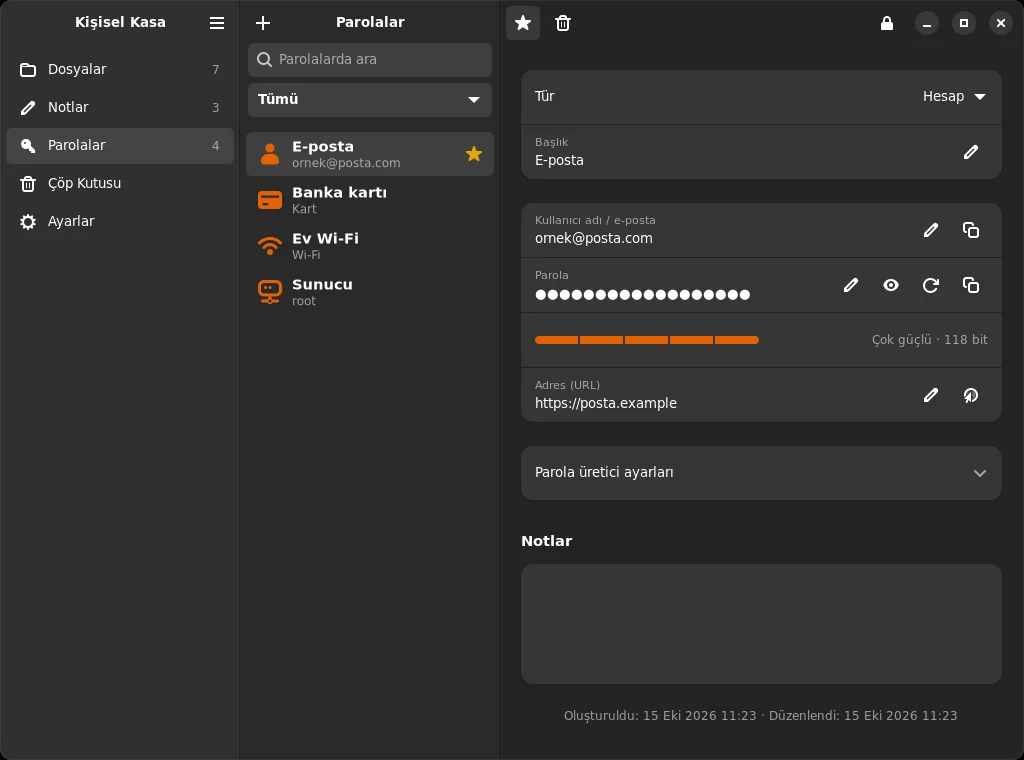
Task: Click the yellow star on the E-posta row
Action: 473,154
